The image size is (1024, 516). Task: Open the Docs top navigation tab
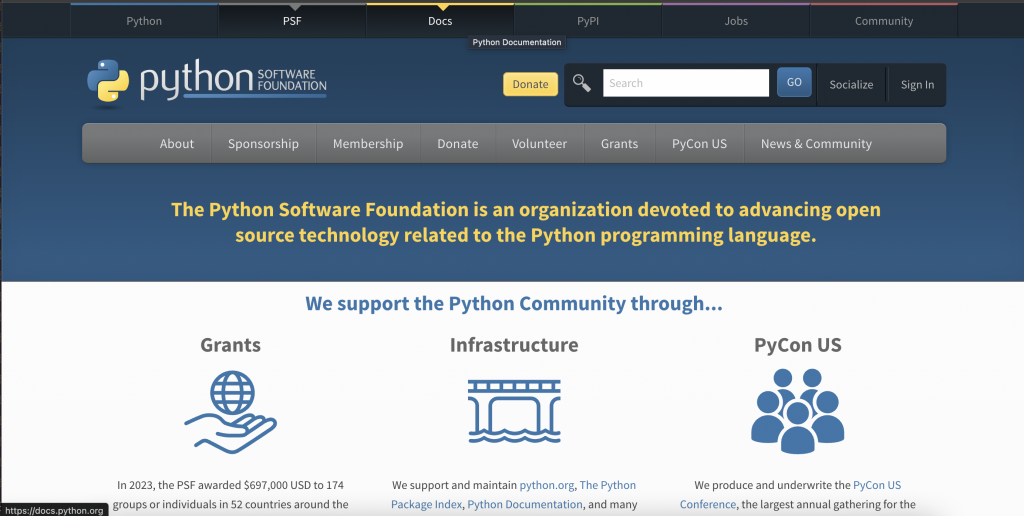pyautogui.click(x=440, y=21)
